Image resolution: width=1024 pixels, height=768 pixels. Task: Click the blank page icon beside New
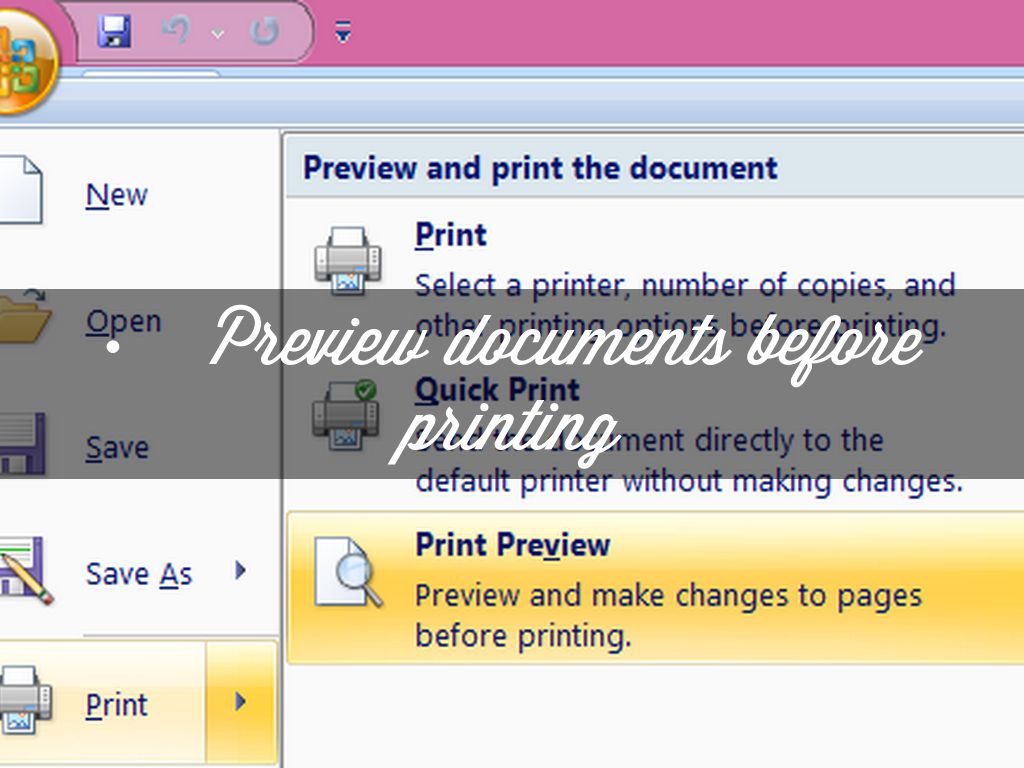tap(22, 192)
